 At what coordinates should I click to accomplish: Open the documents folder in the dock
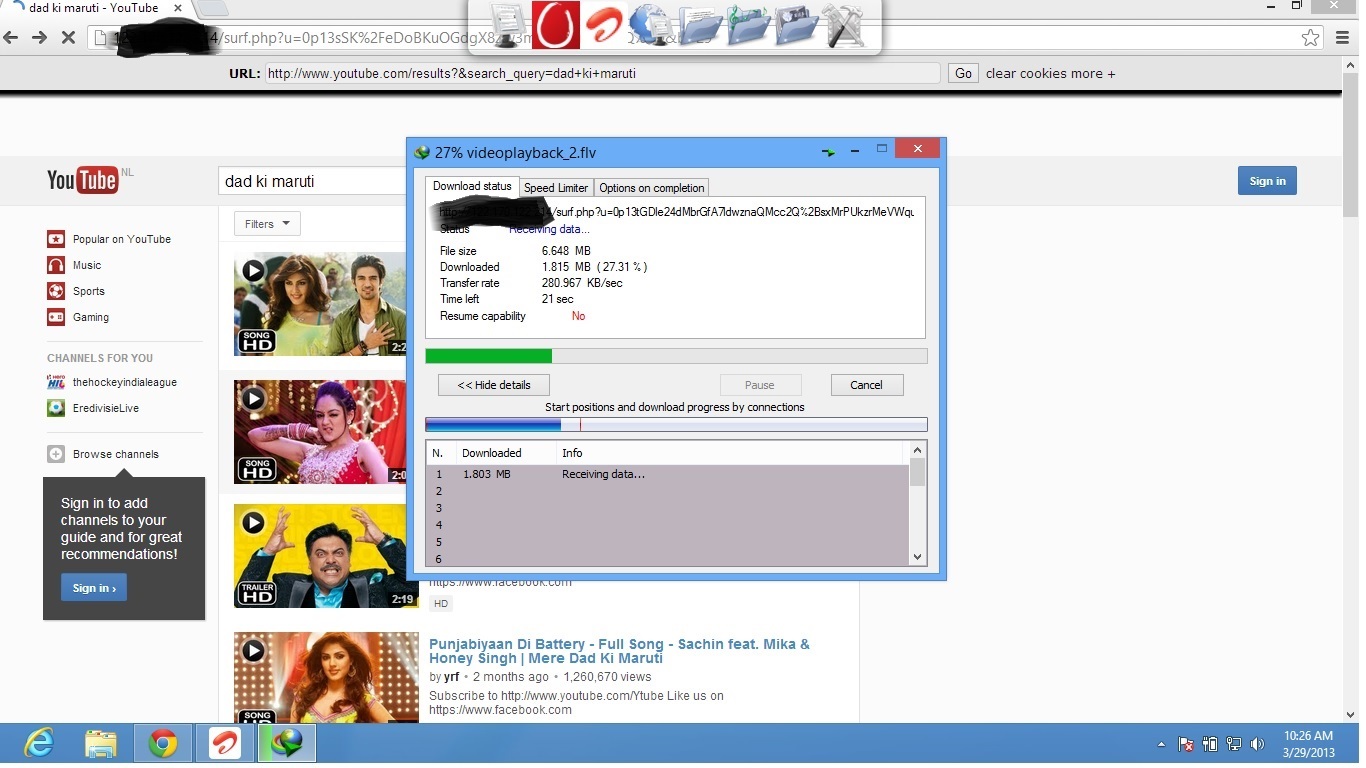tap(699, 26)
